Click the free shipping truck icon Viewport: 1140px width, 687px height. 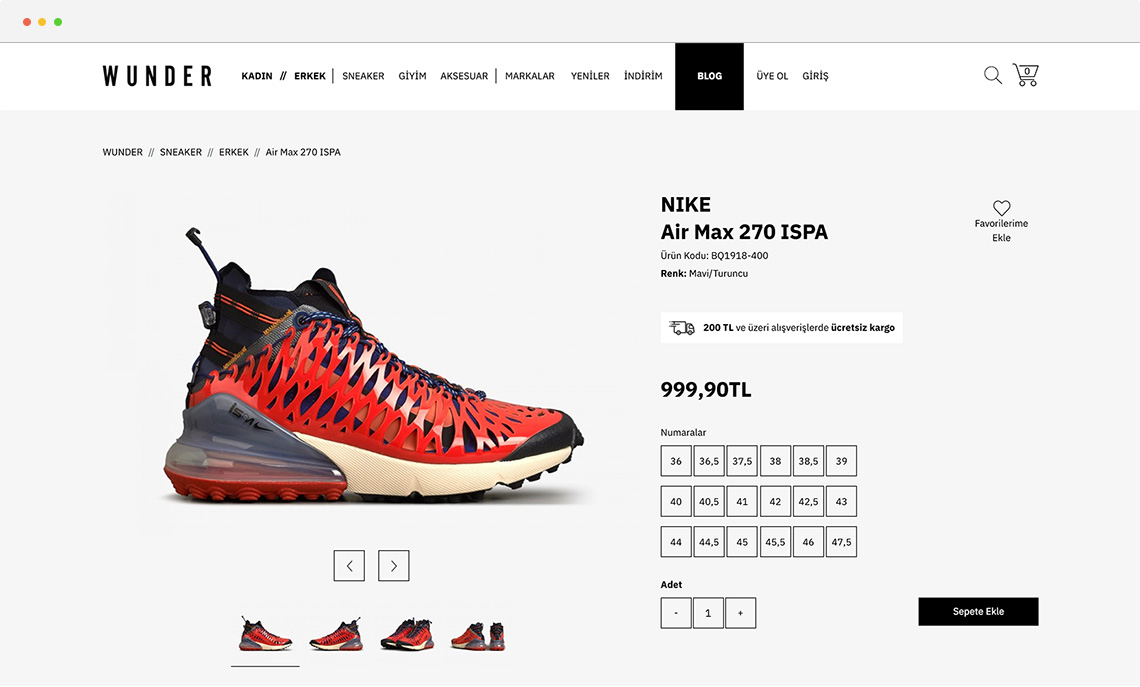(681, 328)
